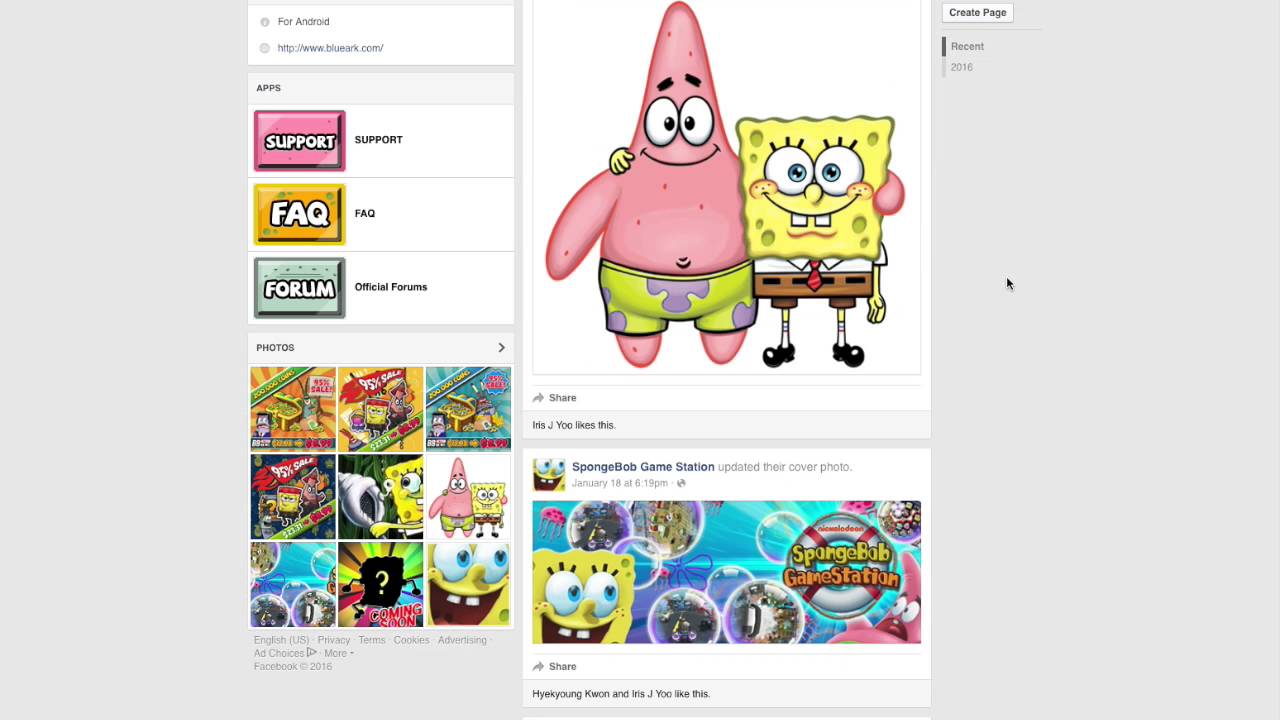Image resolution: width=1280 pixels, height=720 pixels.
Task: Share the cover photo update post
Action: pos(555,667)
